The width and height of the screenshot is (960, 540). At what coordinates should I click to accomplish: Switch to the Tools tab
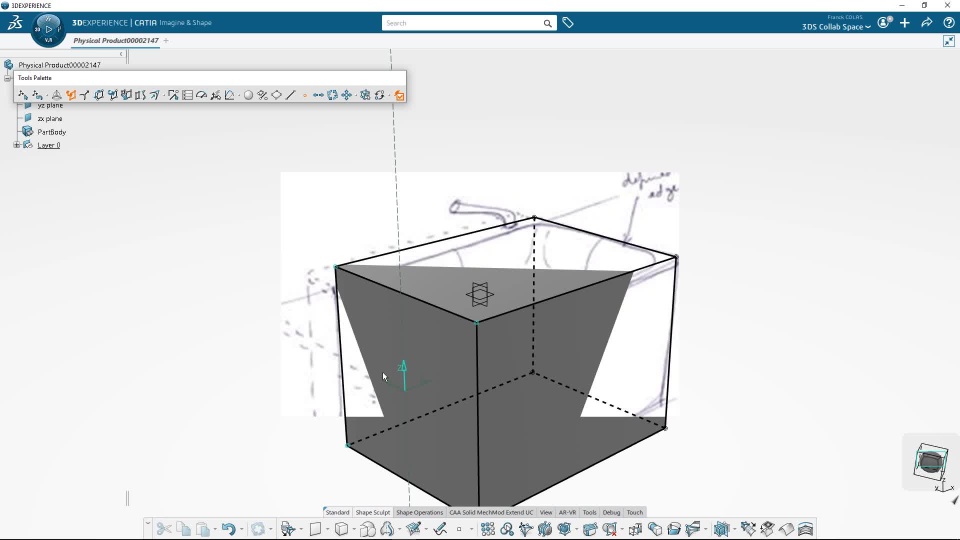coord(590,512)
